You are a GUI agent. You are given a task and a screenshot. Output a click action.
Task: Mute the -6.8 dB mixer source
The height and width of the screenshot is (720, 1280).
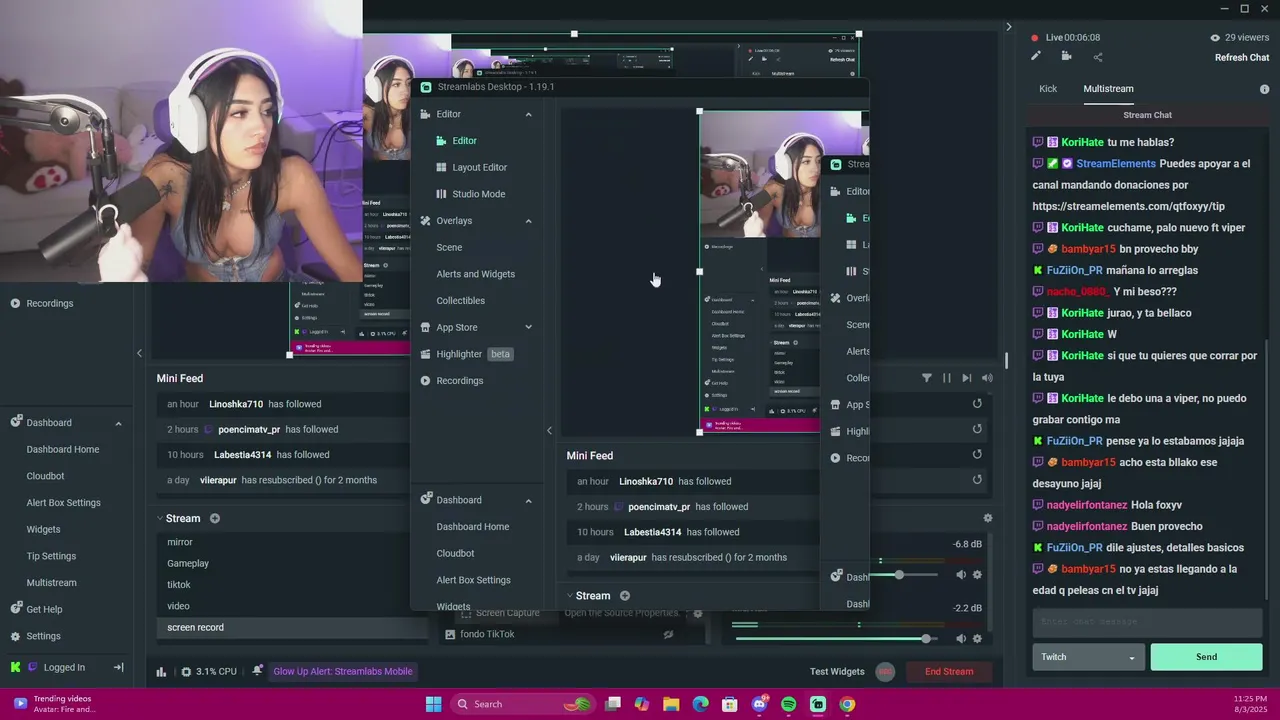(961, 575)
